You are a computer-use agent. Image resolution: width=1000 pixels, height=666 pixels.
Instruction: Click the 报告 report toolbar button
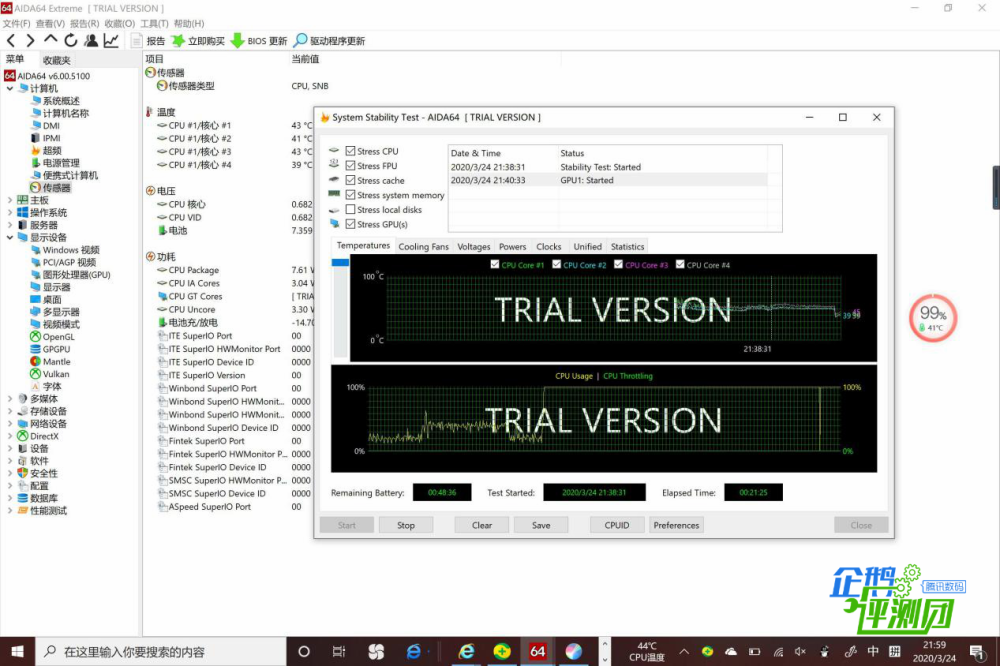[x=148, y=41]
